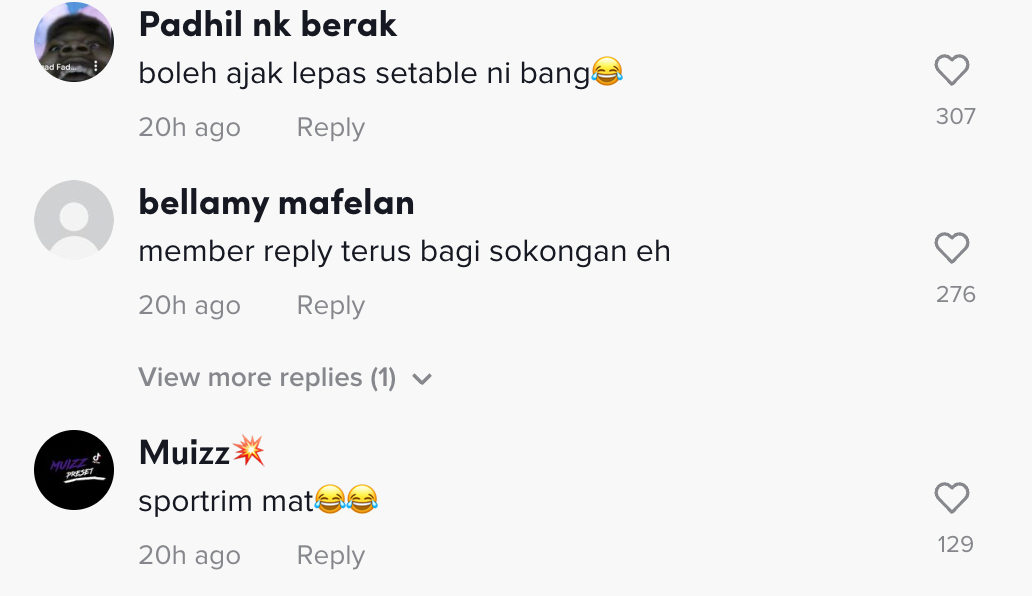Open the Padhil nk berak username
Image resolution: width=1032 pixels, height=596 pixels.
267,25
